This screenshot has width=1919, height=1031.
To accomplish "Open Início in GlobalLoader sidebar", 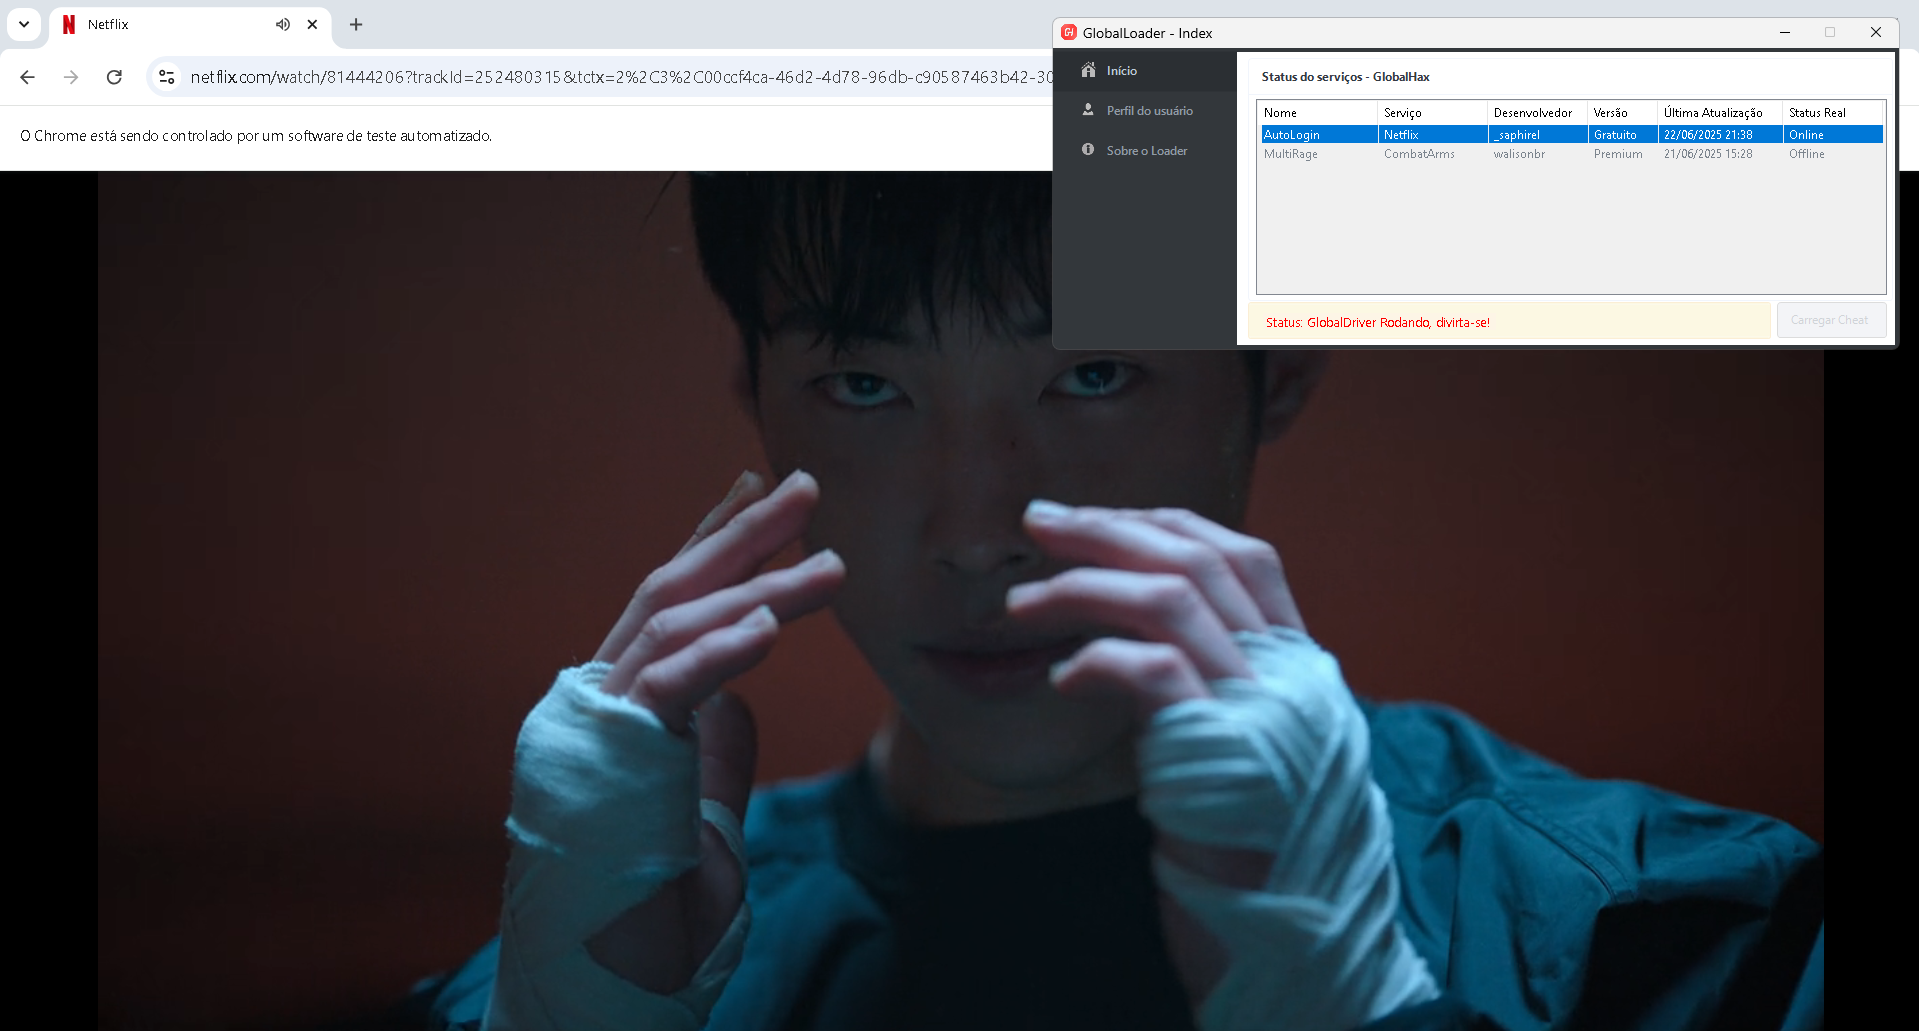I will [1121, 71].
